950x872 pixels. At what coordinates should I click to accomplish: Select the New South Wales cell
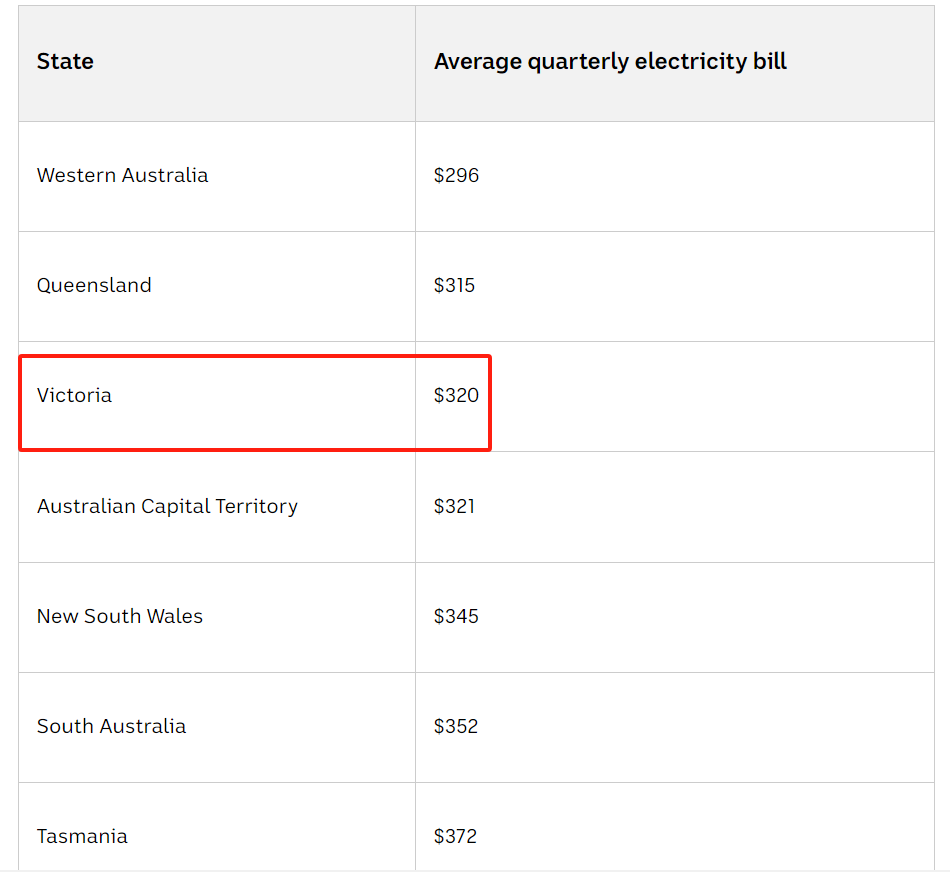pyautogui.click(x=120, y=616)
